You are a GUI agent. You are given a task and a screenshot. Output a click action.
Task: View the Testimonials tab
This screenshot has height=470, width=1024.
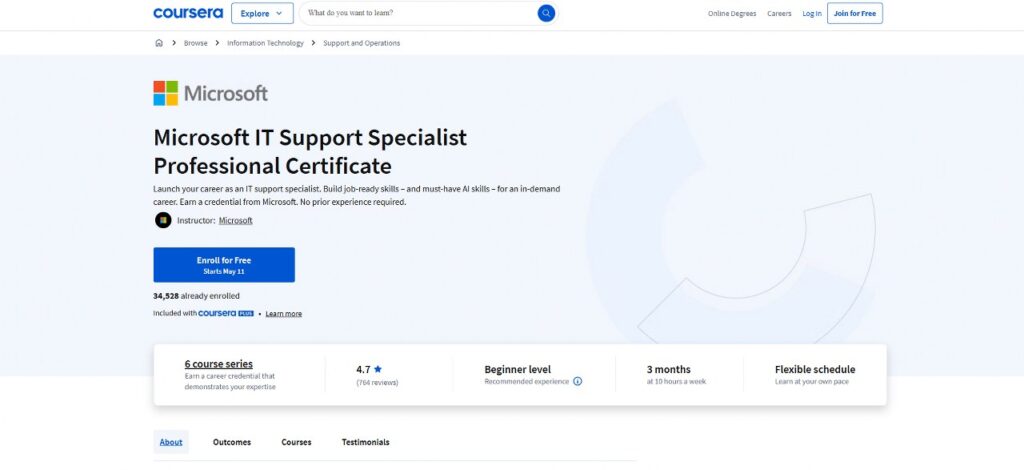pos(365,442)
